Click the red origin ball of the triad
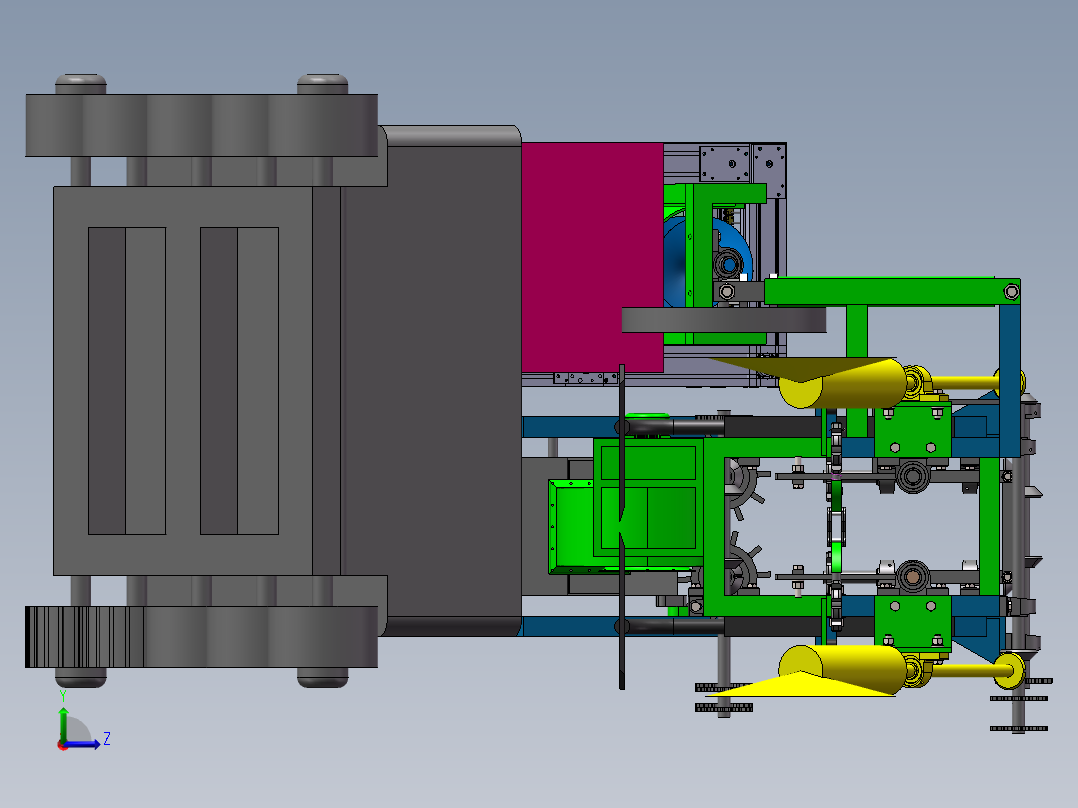1078x808 pixels. (63, 745)
